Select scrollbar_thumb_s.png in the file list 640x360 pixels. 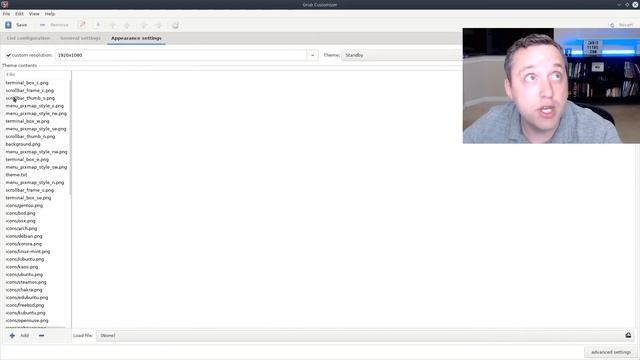tap(30, 98)
